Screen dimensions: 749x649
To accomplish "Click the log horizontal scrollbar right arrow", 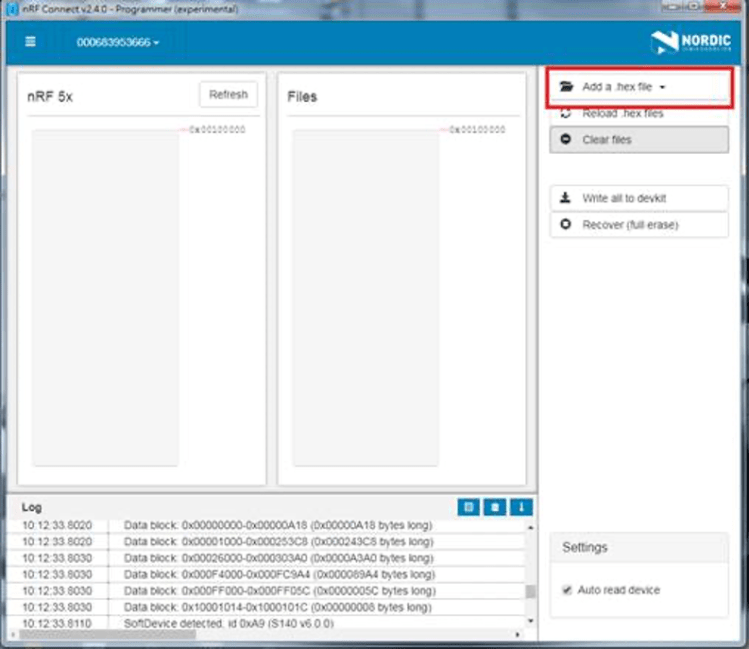I will (x=518, y=635).
